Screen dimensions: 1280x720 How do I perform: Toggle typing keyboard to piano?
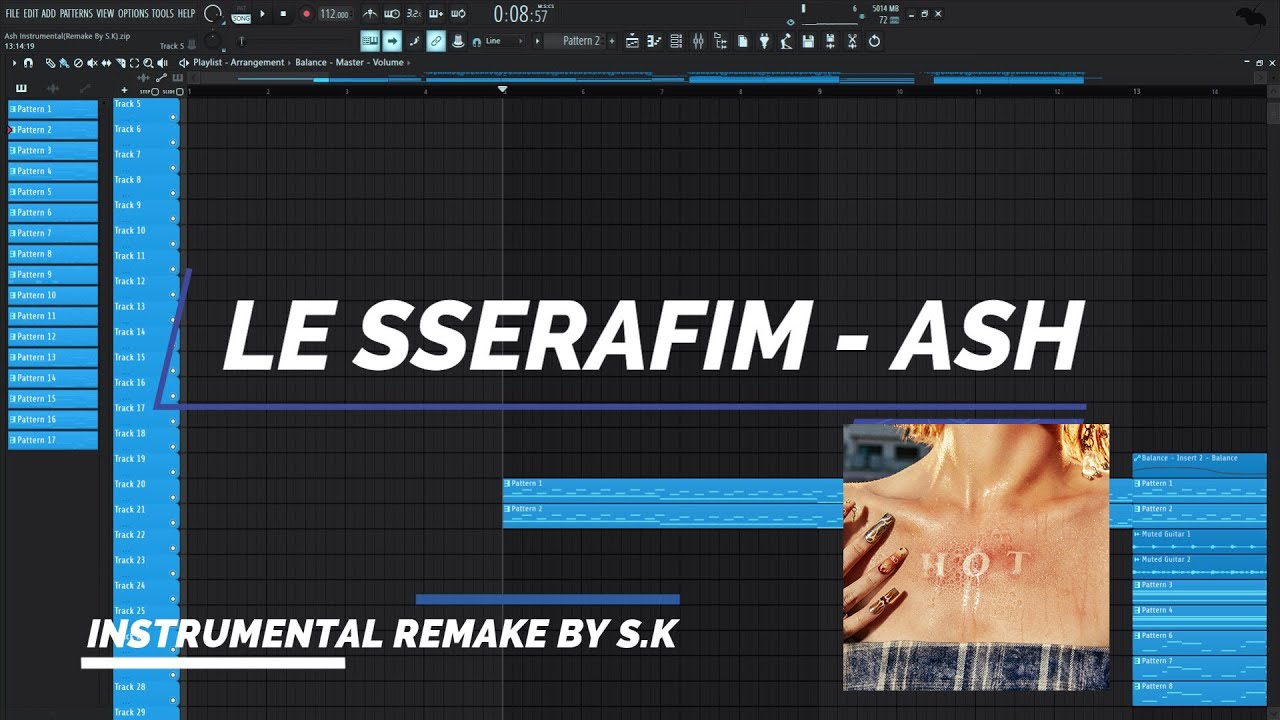tap(370, 41)
